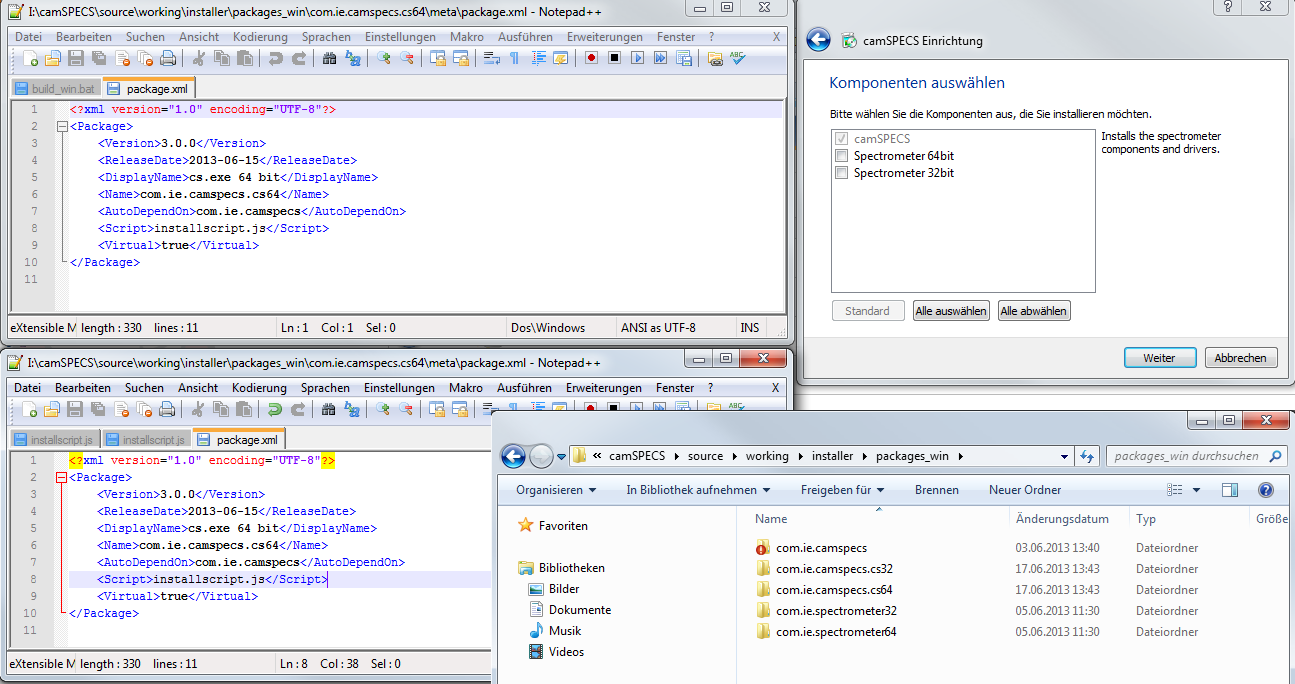This screenshot has height=684, width=1295.
Task: Open the Organisieren dropdown in Explorer
Action: pyautogui.click(x=556, y=490)
